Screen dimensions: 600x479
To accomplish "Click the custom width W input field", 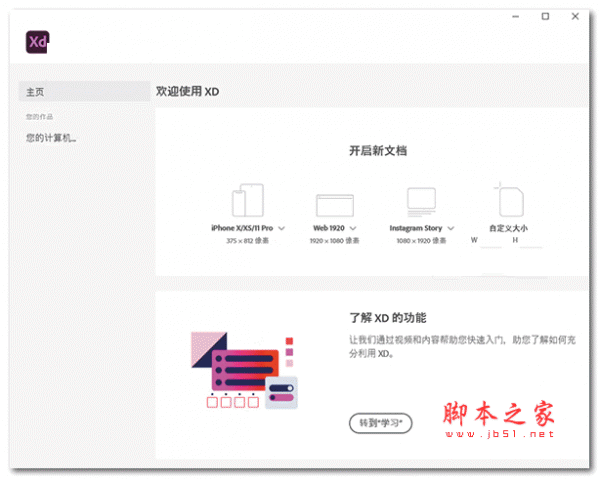I will tap(491, 241).
